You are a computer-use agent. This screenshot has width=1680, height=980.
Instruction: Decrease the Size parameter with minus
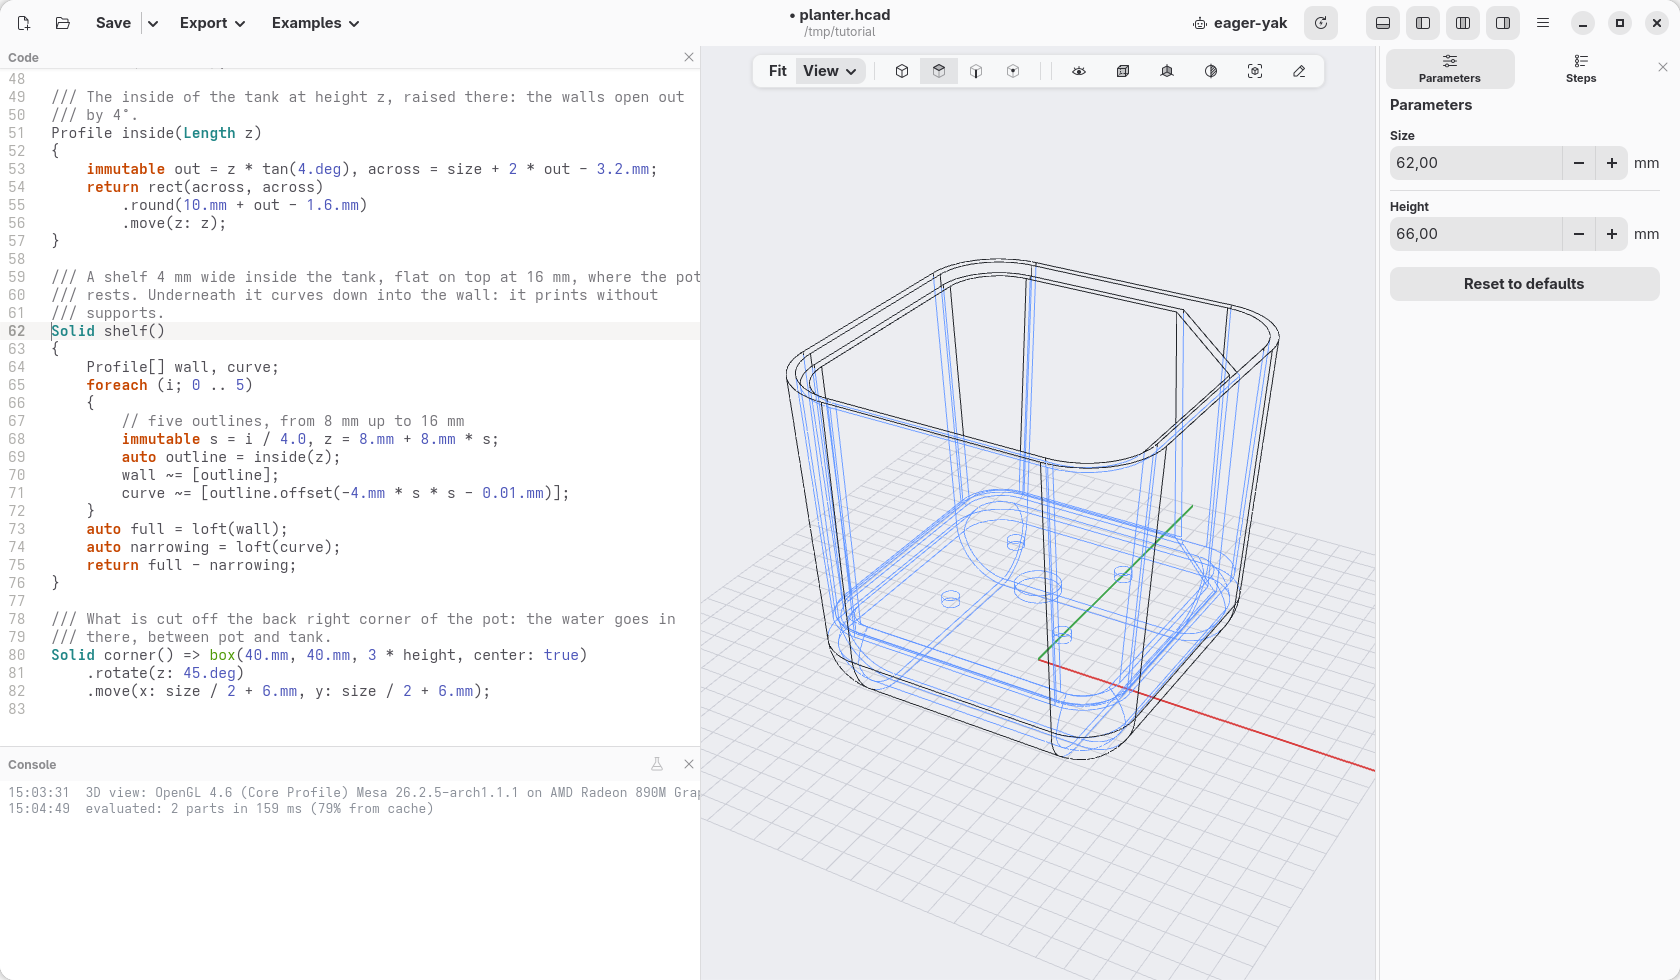click(1579, 163)
